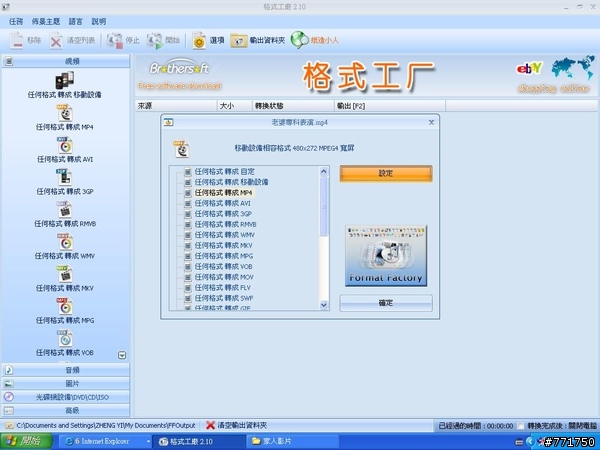This screenshot has height=450, width=600.
Task: Click the dialog list scrollbar thumb
Action: [324, 207]
